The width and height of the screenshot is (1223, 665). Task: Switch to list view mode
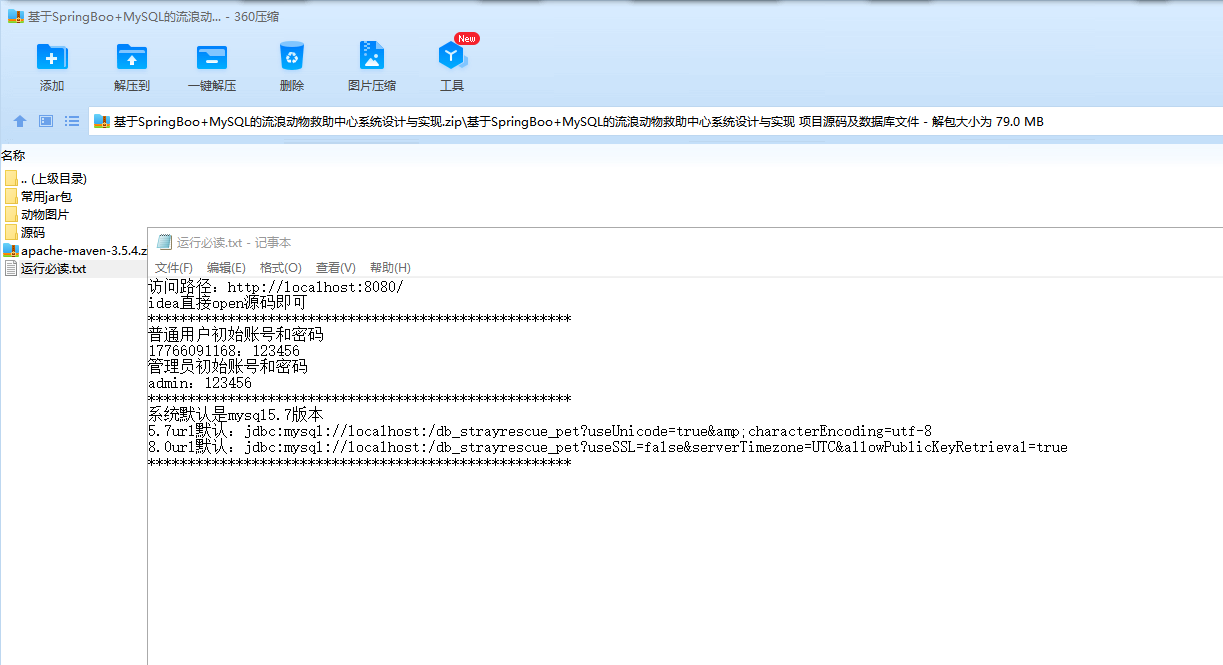pos(72,121)
